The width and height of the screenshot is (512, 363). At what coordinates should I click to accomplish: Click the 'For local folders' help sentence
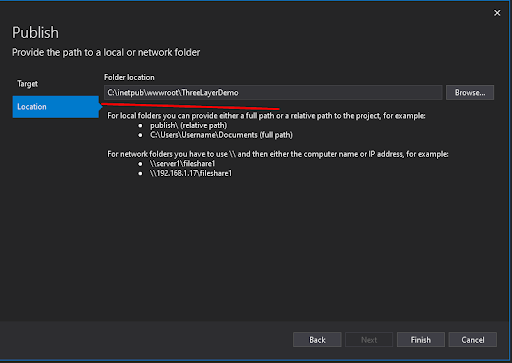click(266, 116)
